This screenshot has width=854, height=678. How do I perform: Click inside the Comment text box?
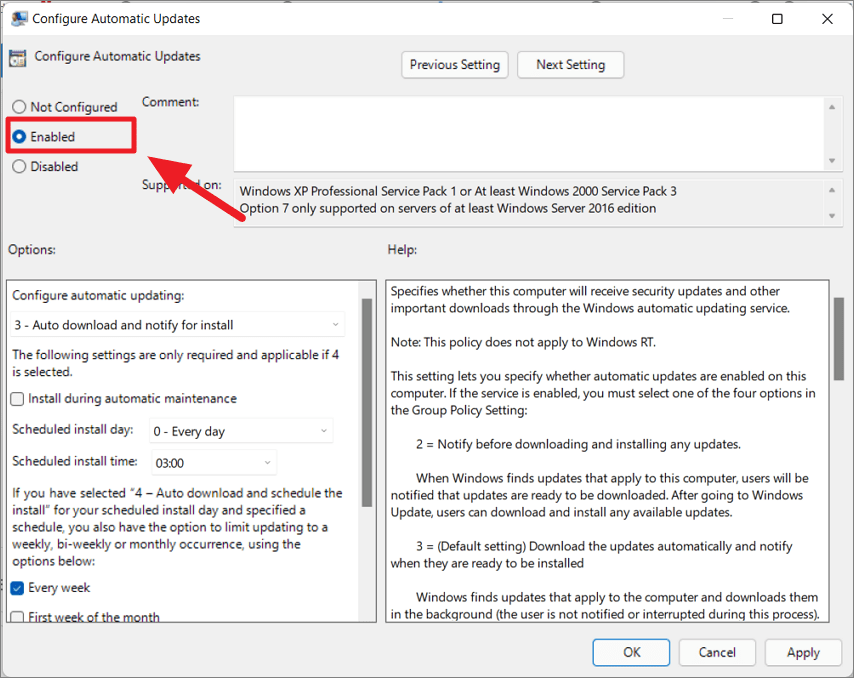pos(528,133)
